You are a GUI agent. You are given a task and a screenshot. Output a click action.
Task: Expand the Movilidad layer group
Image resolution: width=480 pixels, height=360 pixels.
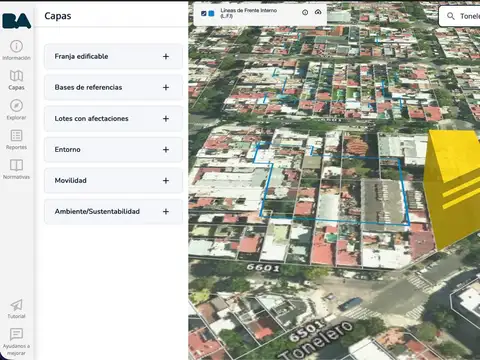113,180
